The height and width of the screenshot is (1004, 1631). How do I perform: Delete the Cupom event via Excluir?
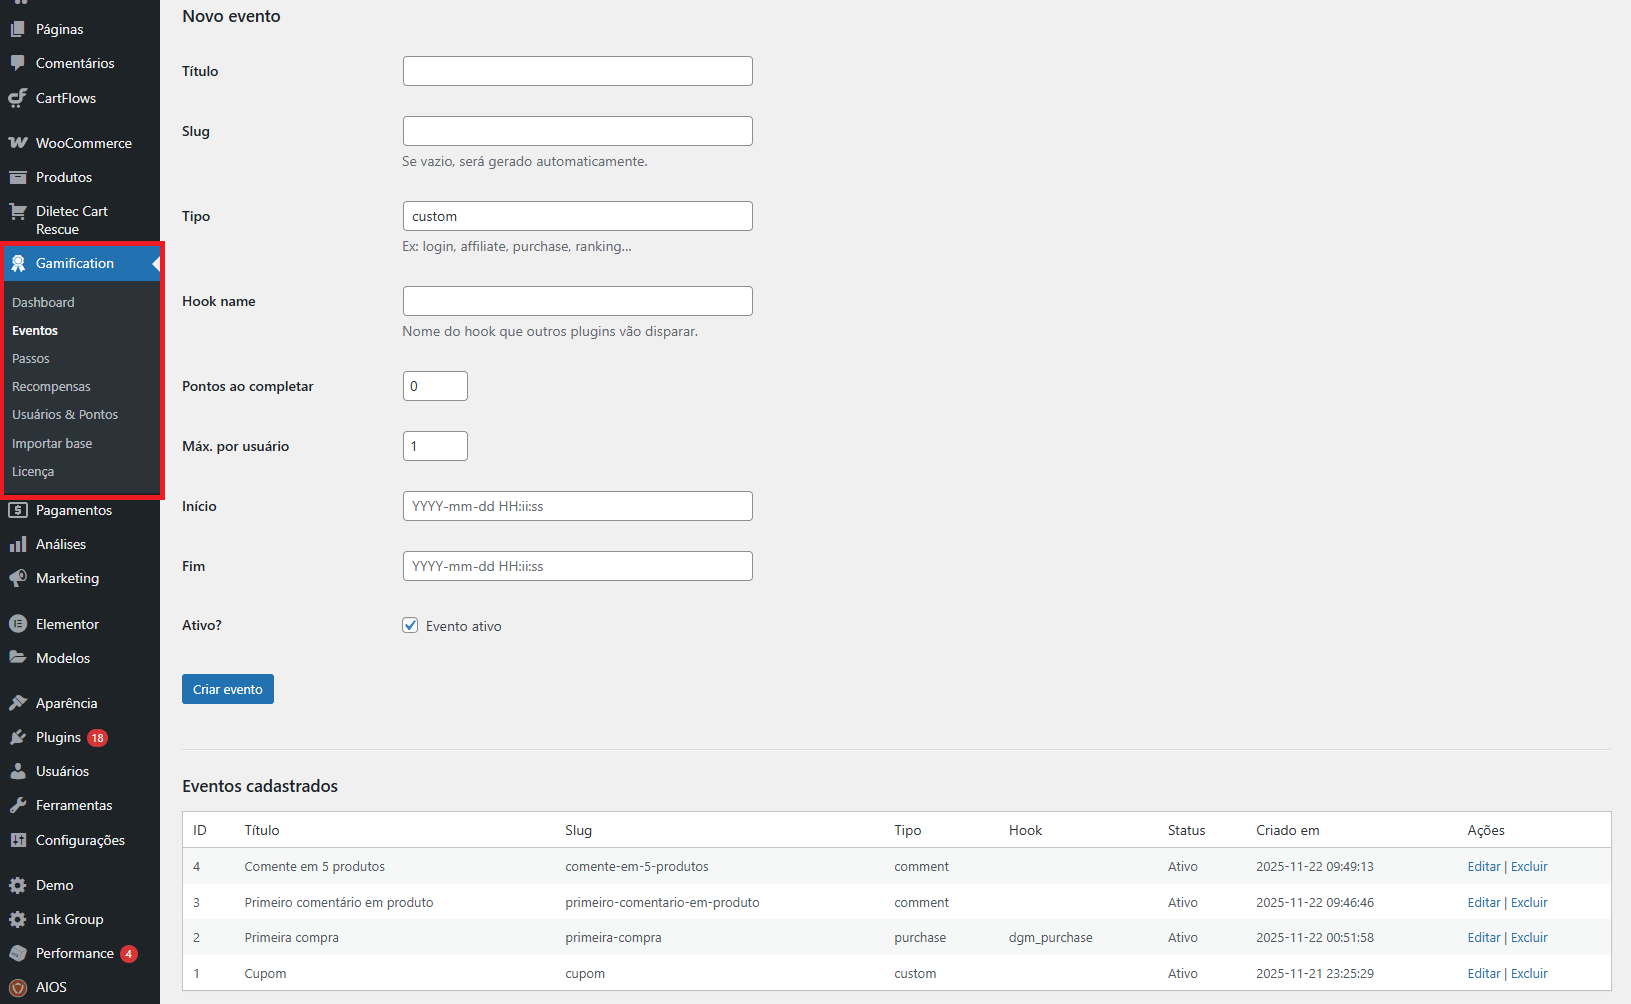(x=1529, y=974)
